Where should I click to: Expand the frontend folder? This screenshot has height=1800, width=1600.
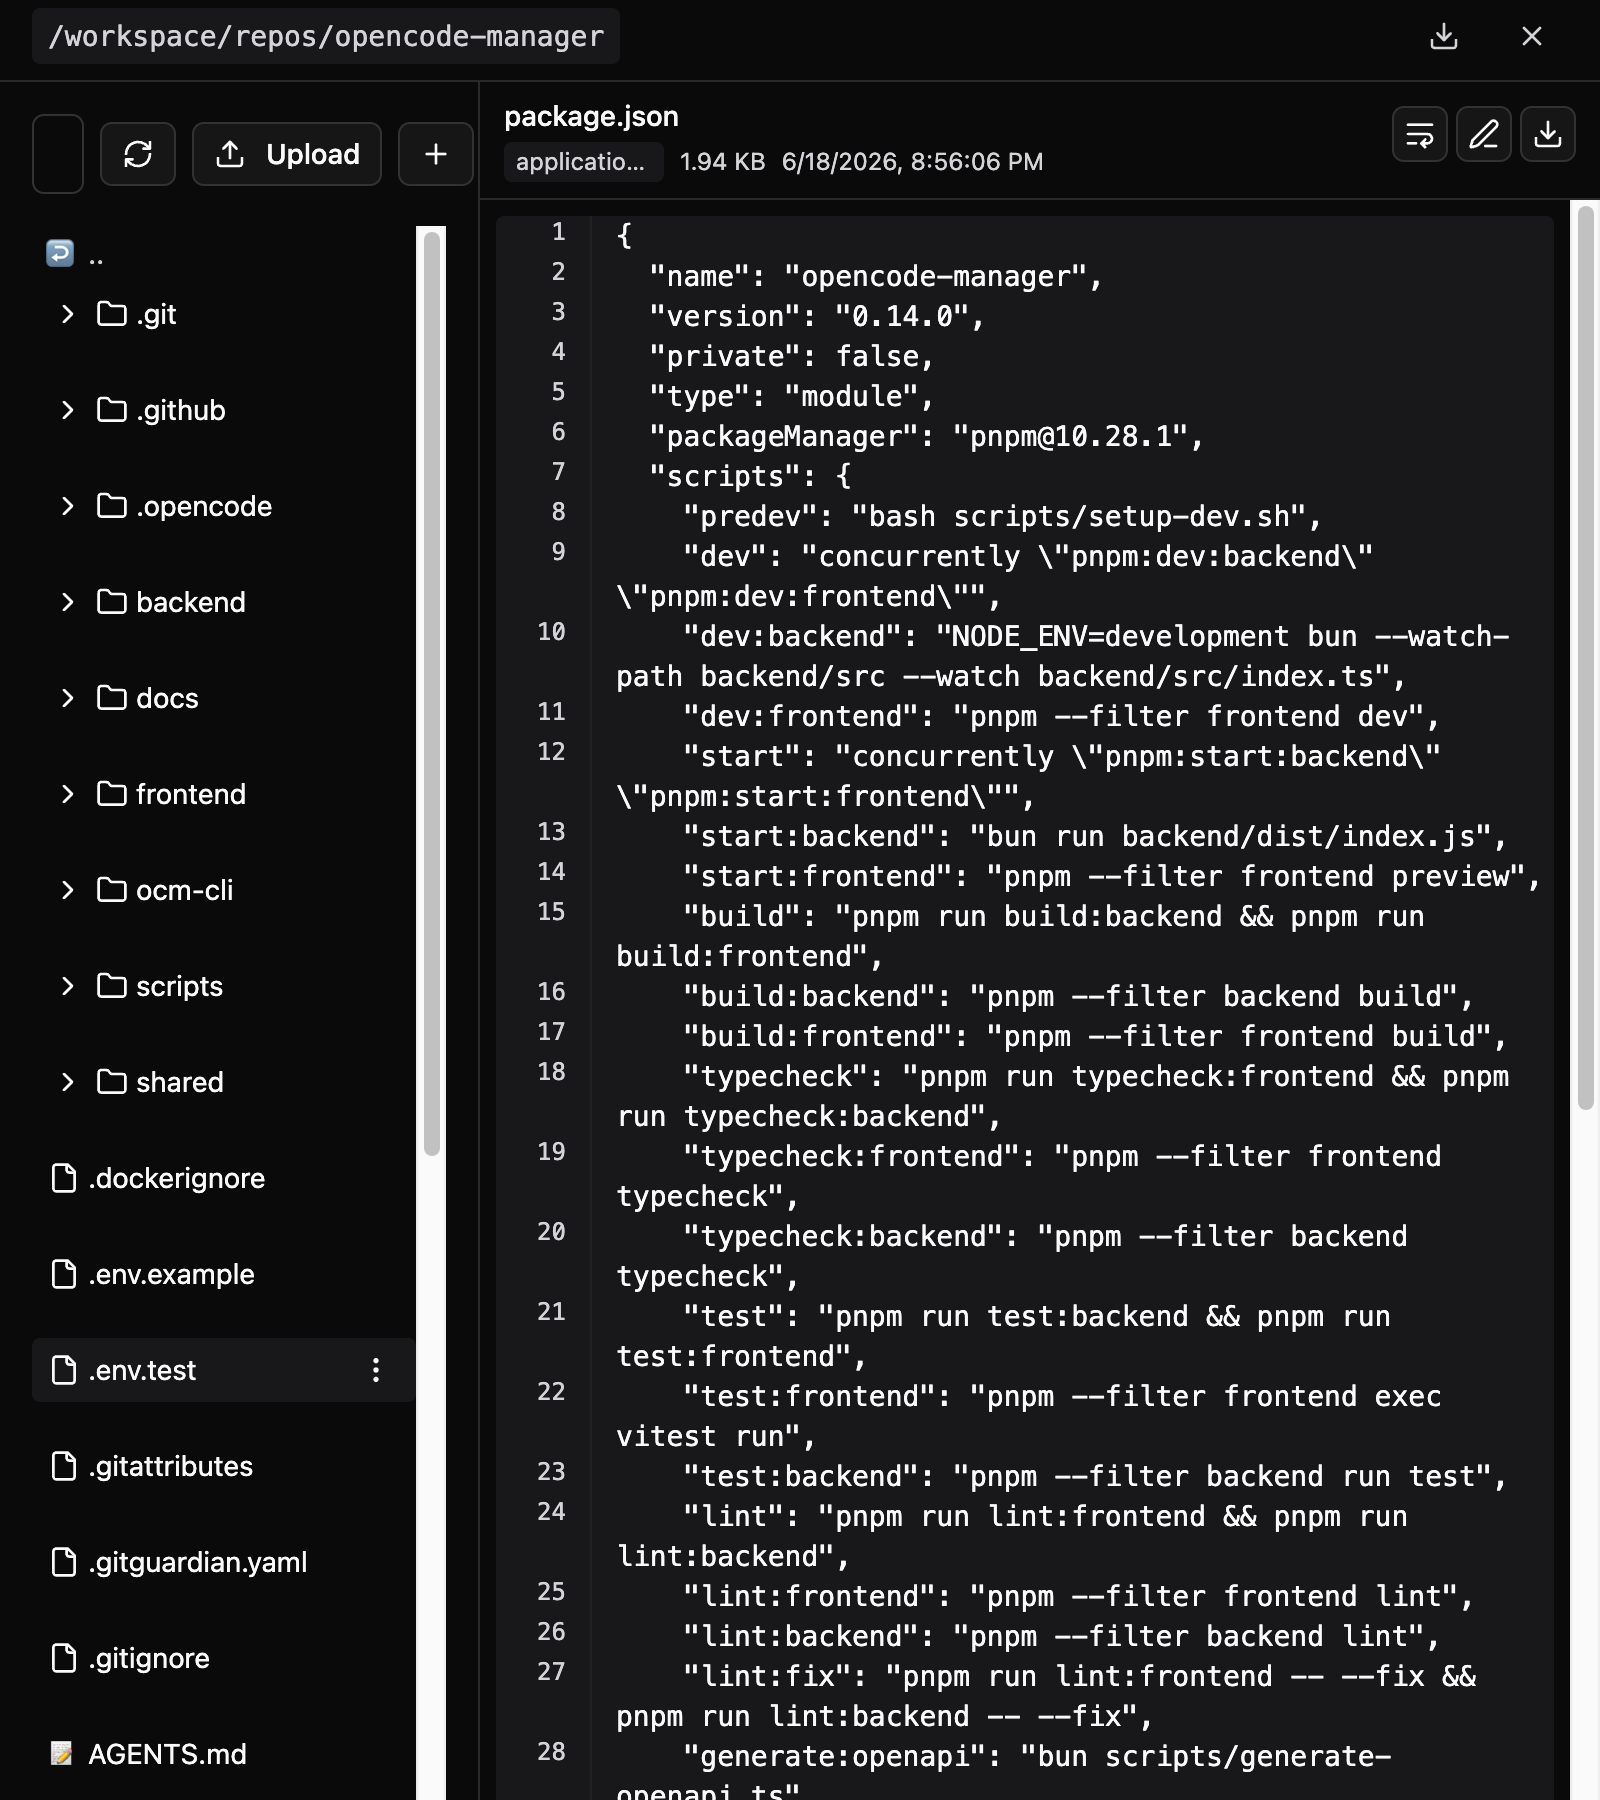point(67,794)
